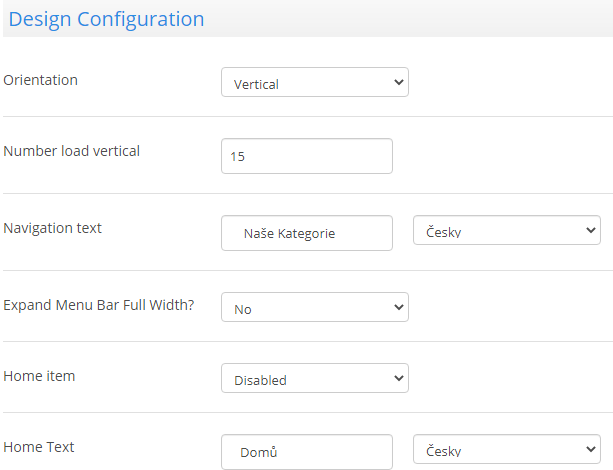
Task: Click the chevron arrow on Home Text language selector
Action: click(591, 449)
